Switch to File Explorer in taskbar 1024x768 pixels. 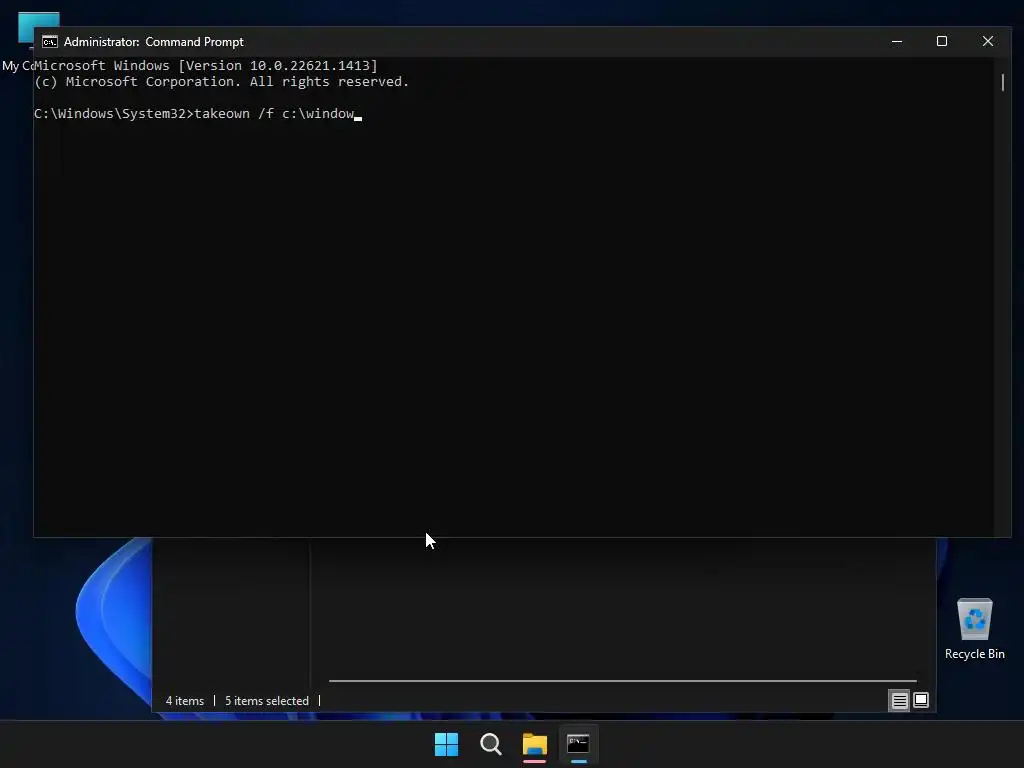pos(535,744)
